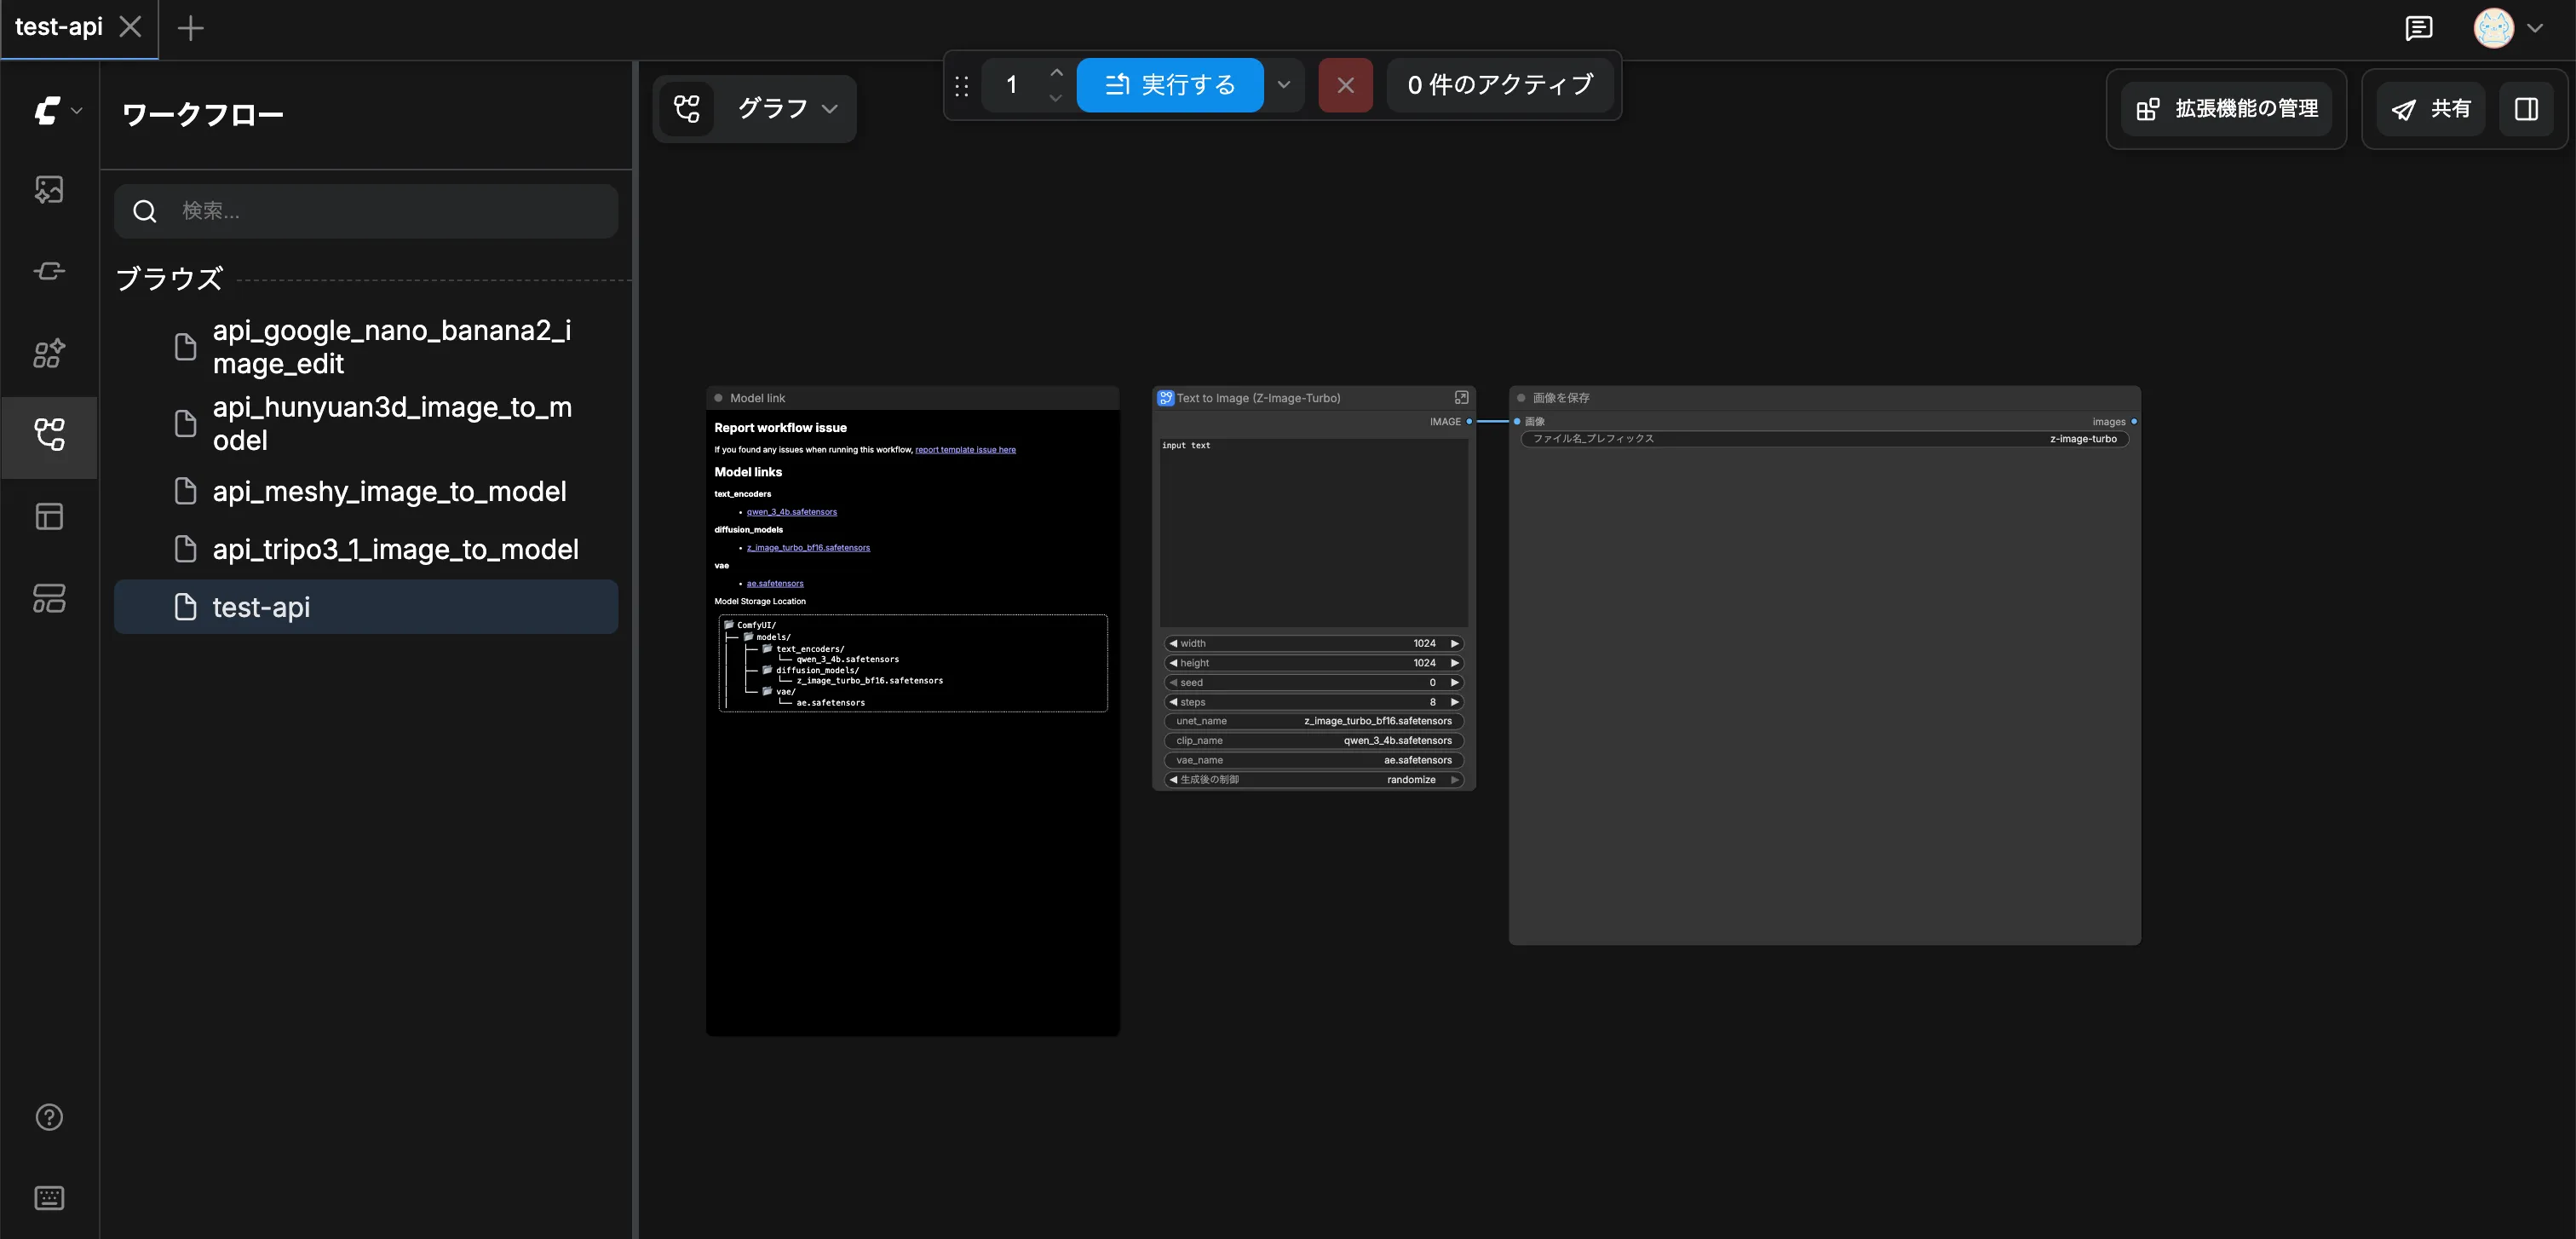Add a new workflow tab
This screenshot has height=1239, width=2576.
[190, 28]
